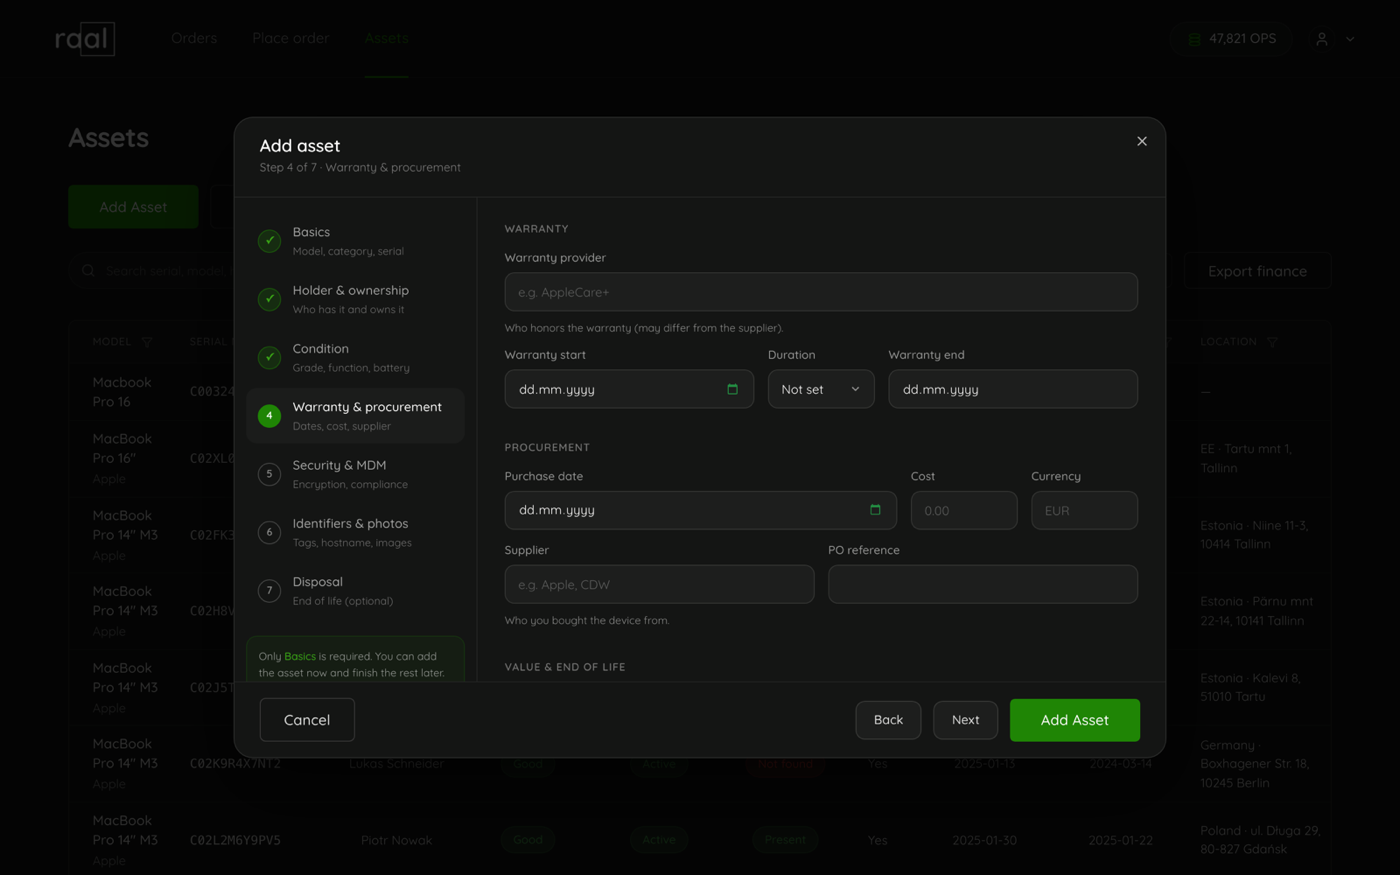Go to Condition step
Image resolution: width=1400 pixels, height=875 pixels.
coord(355,357)
